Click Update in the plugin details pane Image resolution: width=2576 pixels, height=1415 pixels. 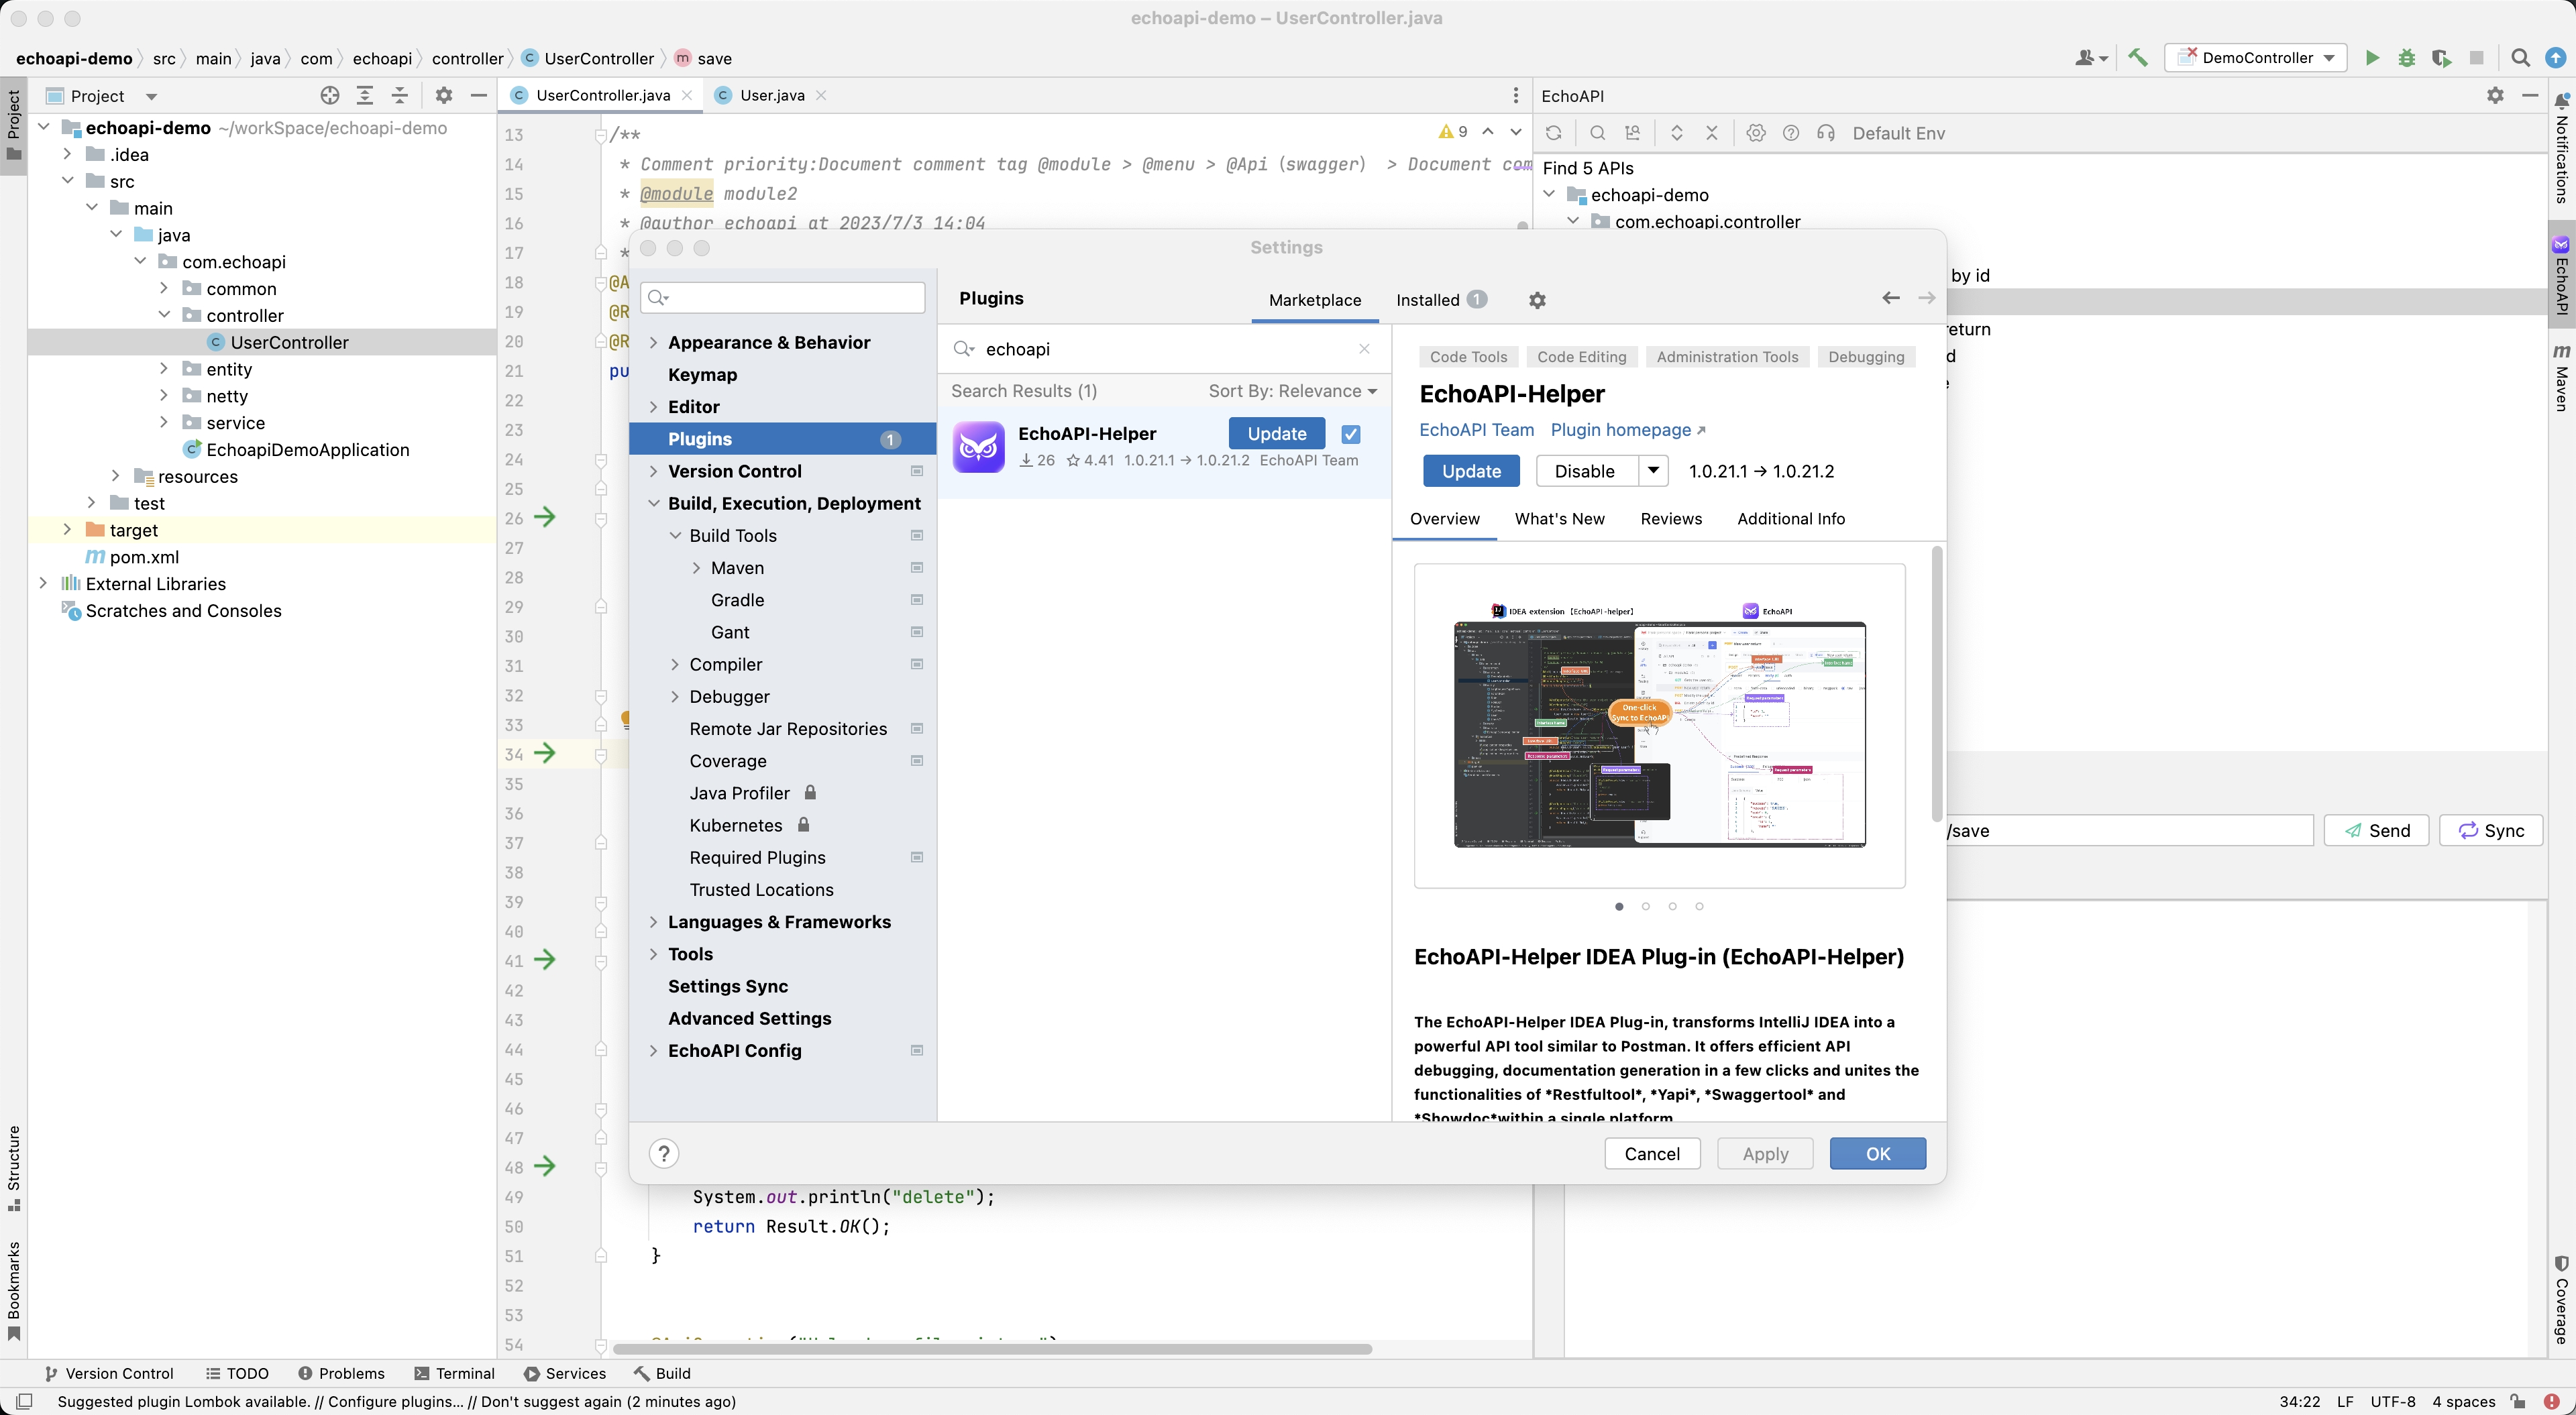click(1471, 471)
